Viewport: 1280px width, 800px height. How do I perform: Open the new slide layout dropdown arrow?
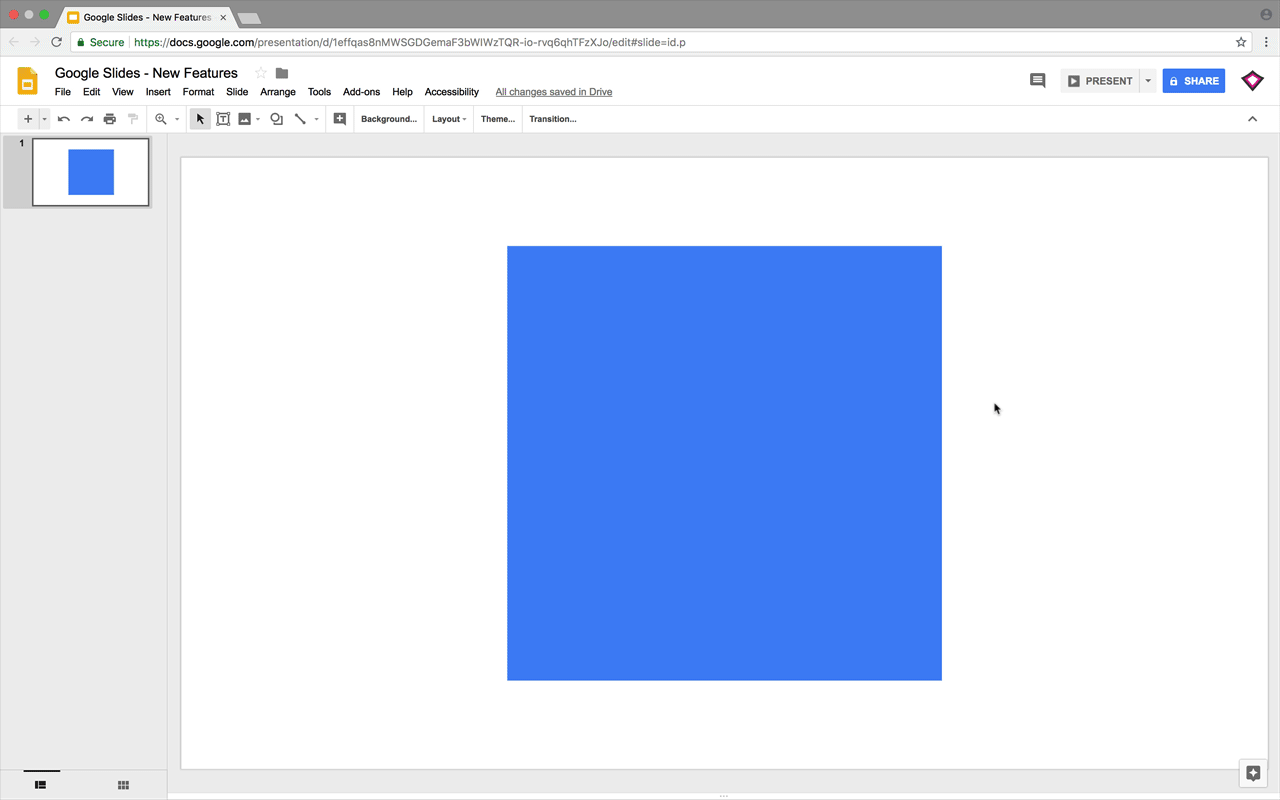(44, 119)
